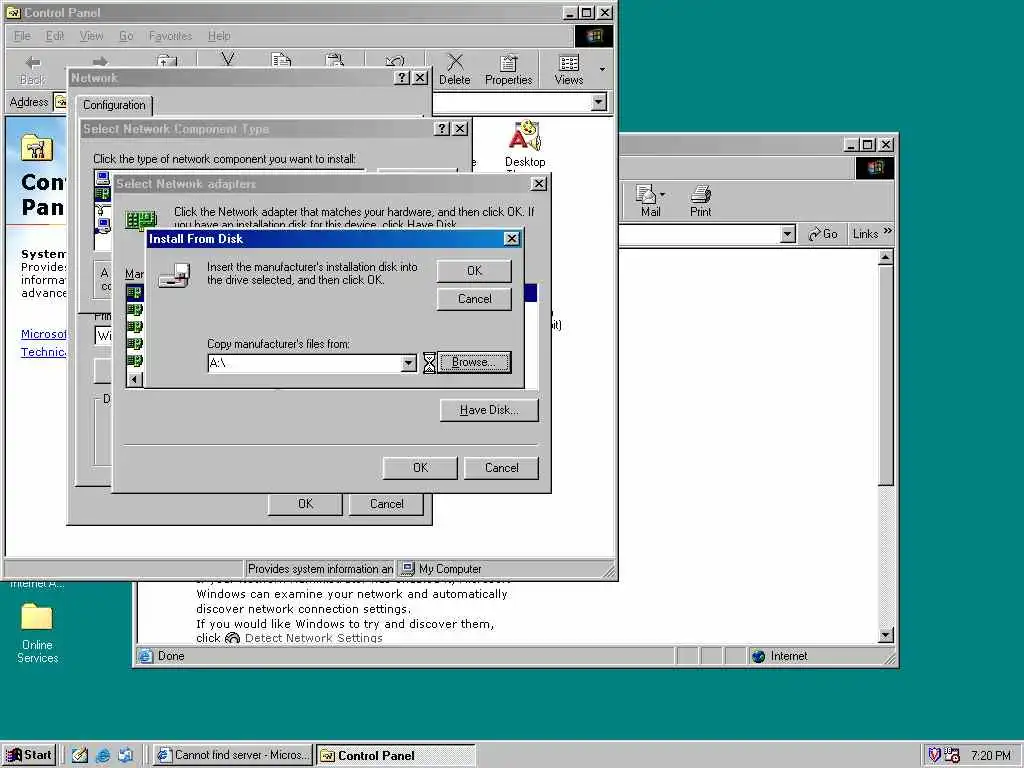
Task: Click the Print icon in Internet Explorer toolbar
Action: [701, 200]
